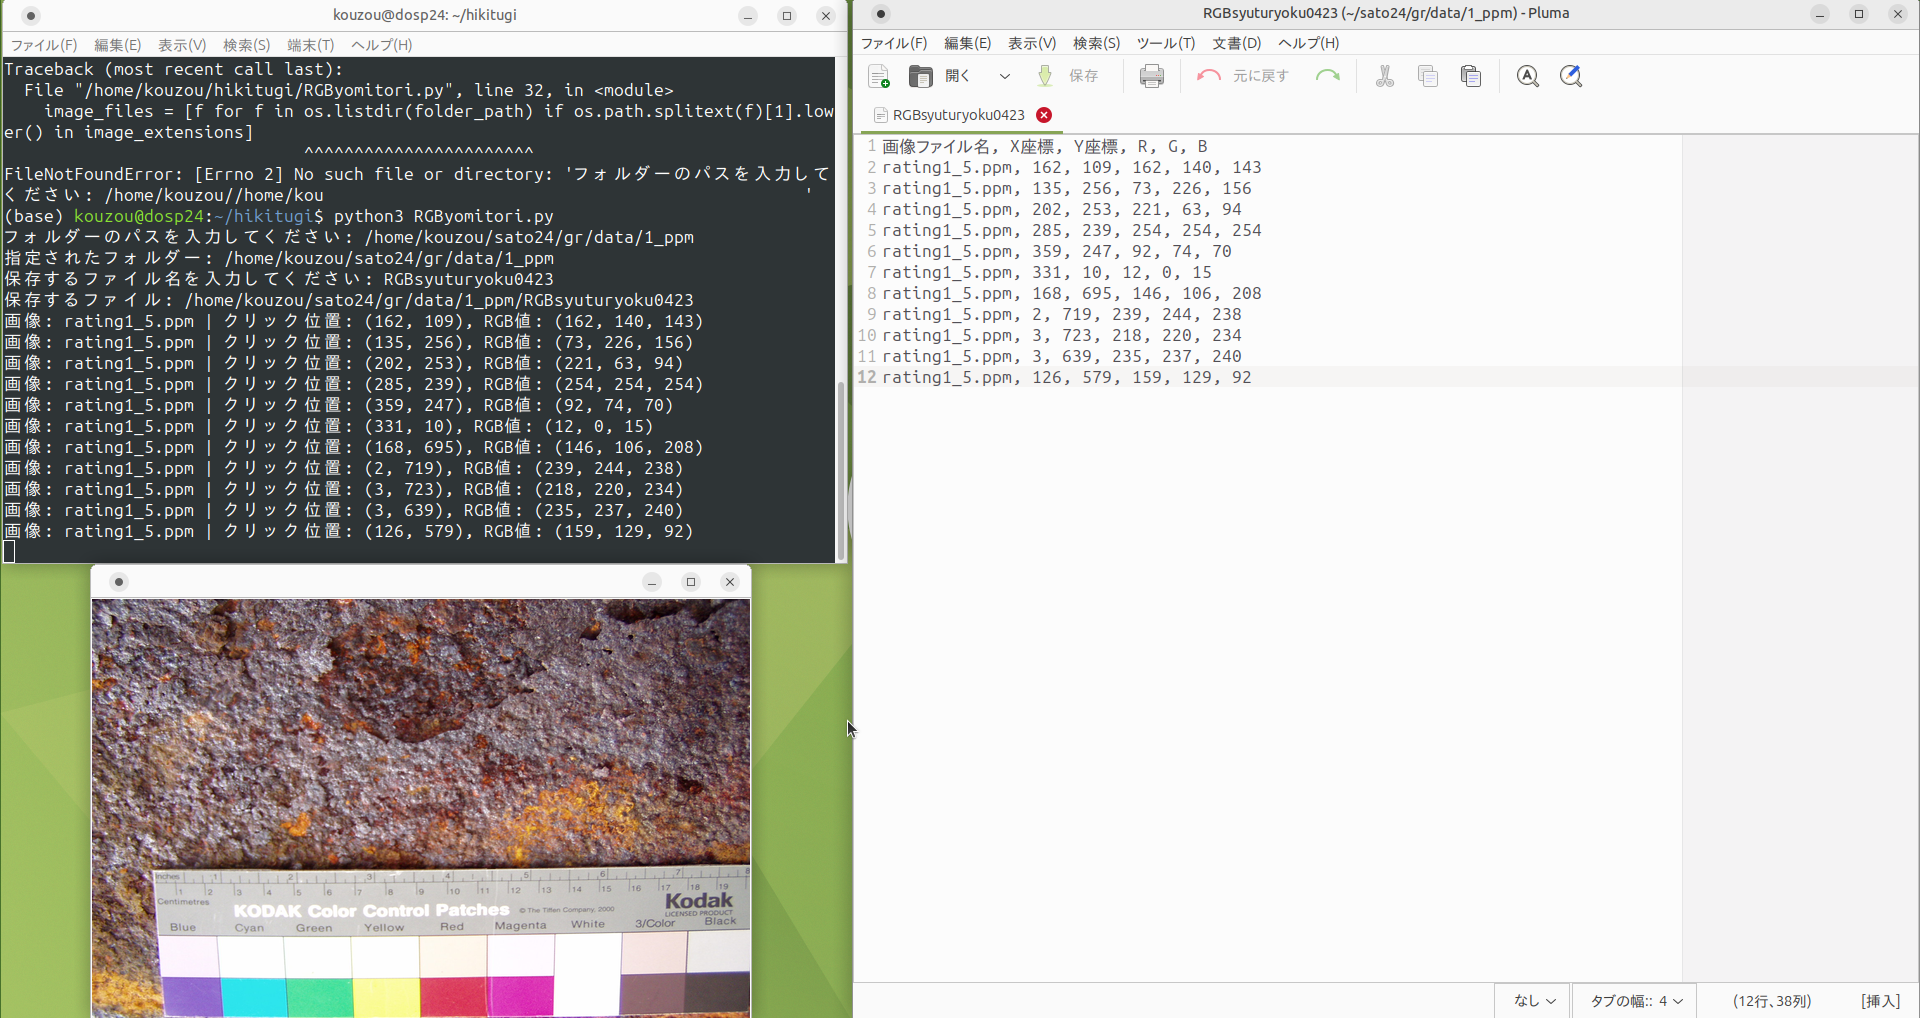Open the タブの幅: 4 dropdown
Screen dimensions: 1920x1018
(x=1635, y=1001)
